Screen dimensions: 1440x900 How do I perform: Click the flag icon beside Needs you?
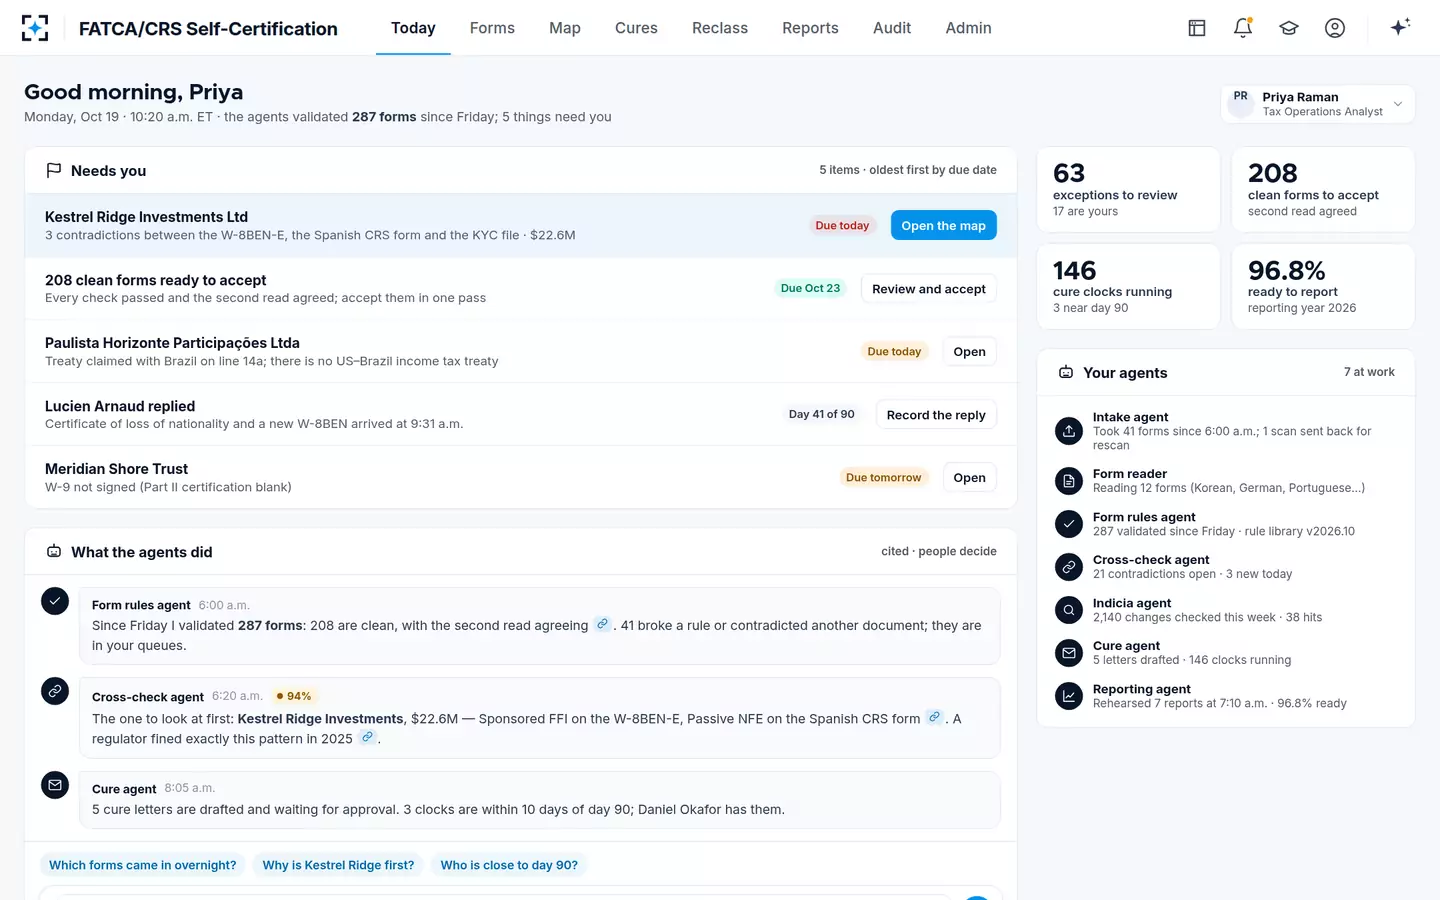54,171
